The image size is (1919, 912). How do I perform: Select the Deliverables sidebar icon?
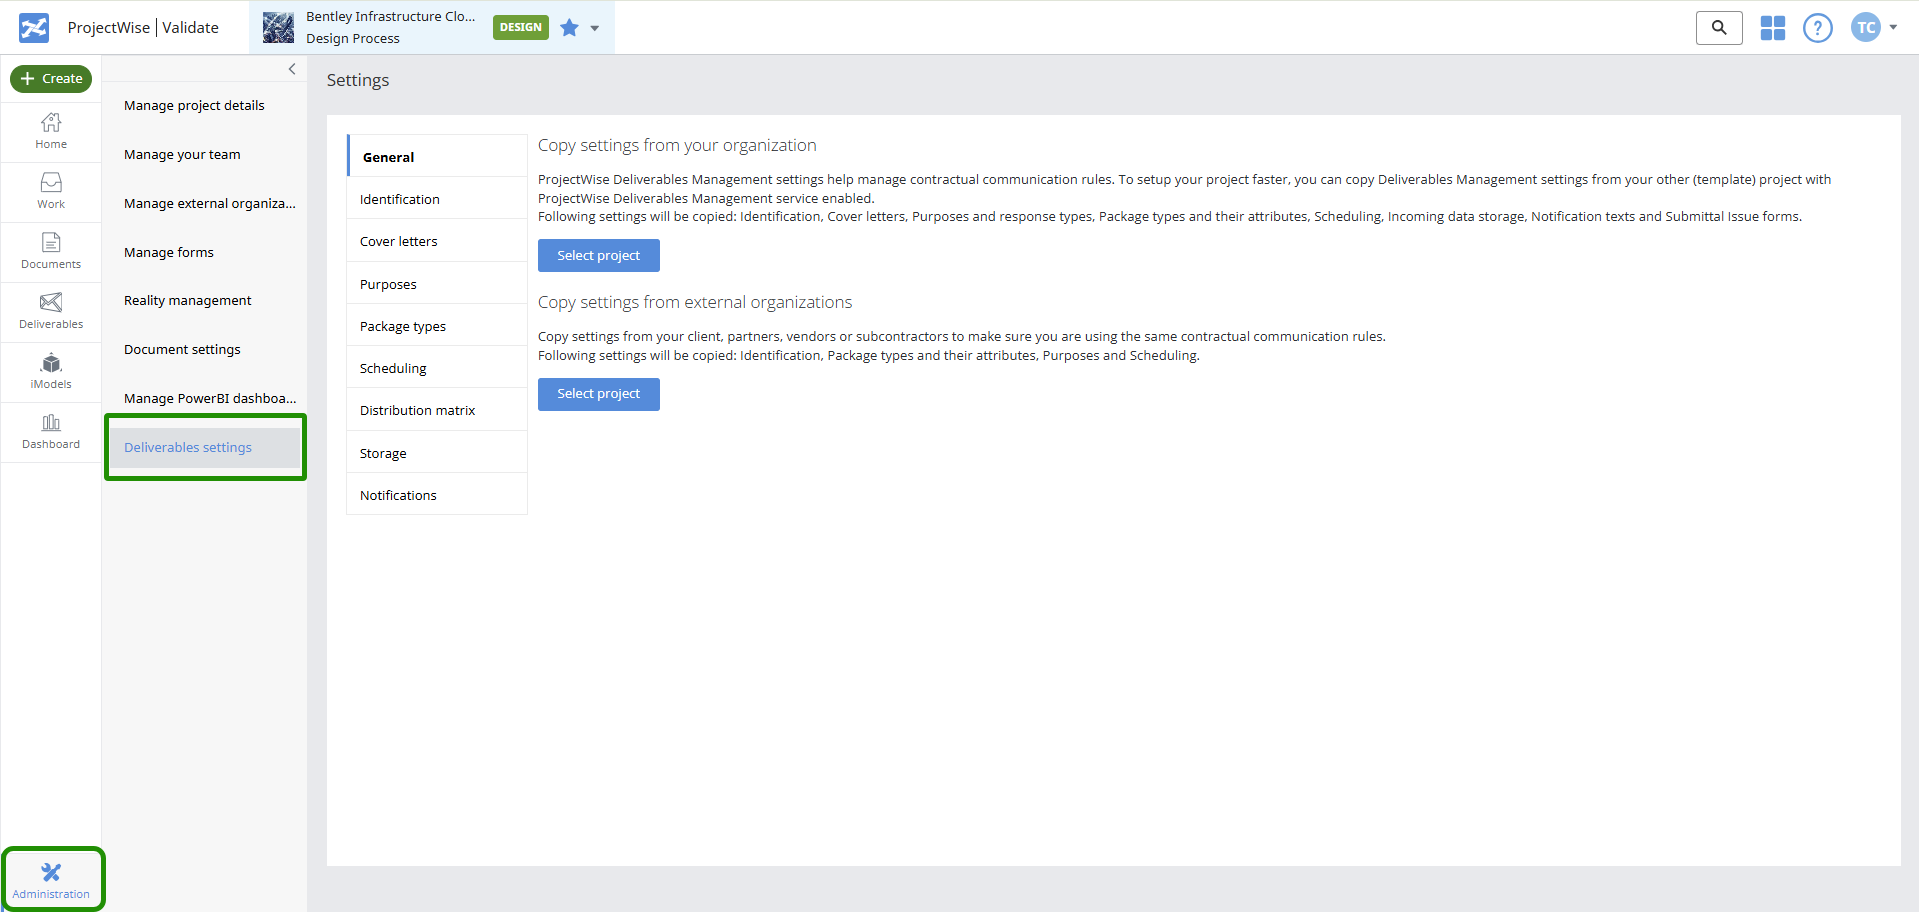pos(50,311)
